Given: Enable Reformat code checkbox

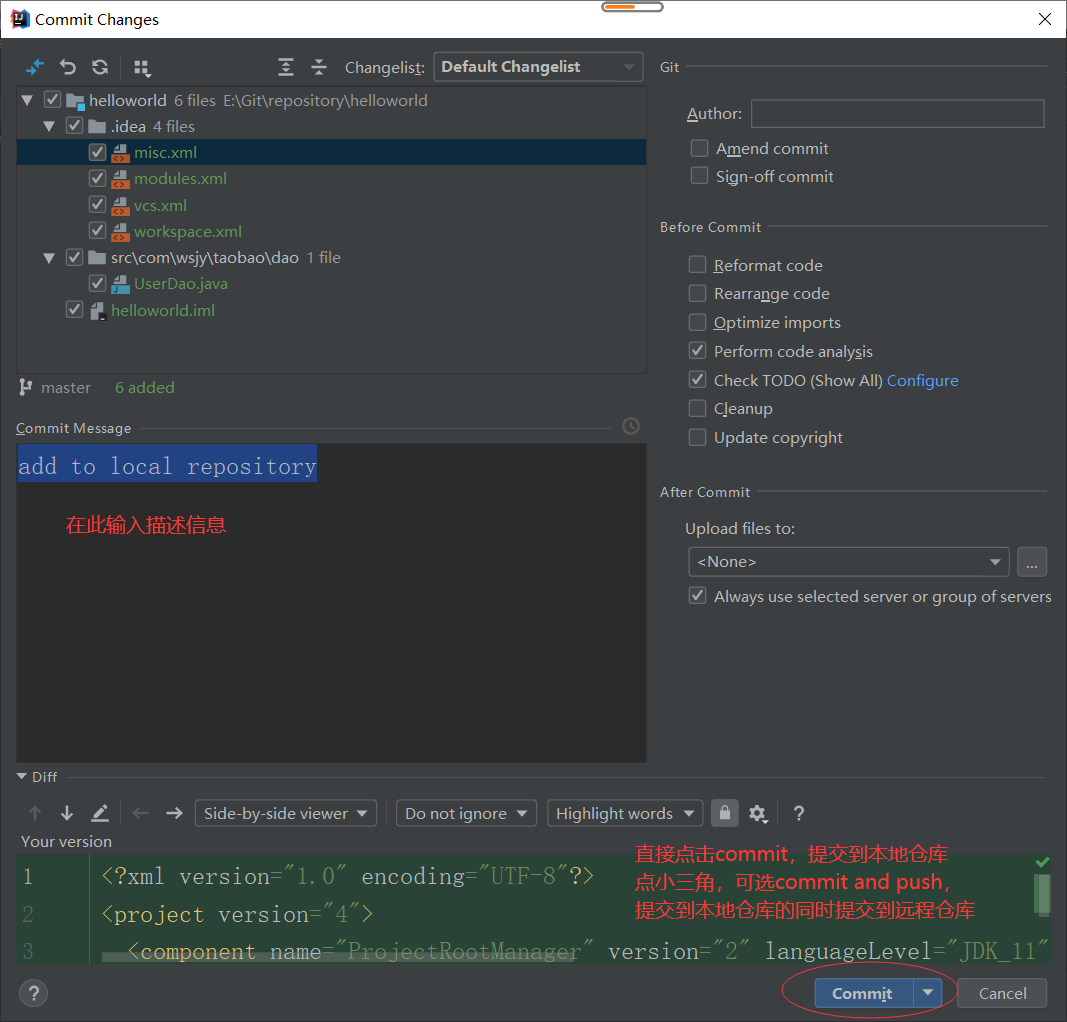Looking at the screenshot, I should pos(697,264).
